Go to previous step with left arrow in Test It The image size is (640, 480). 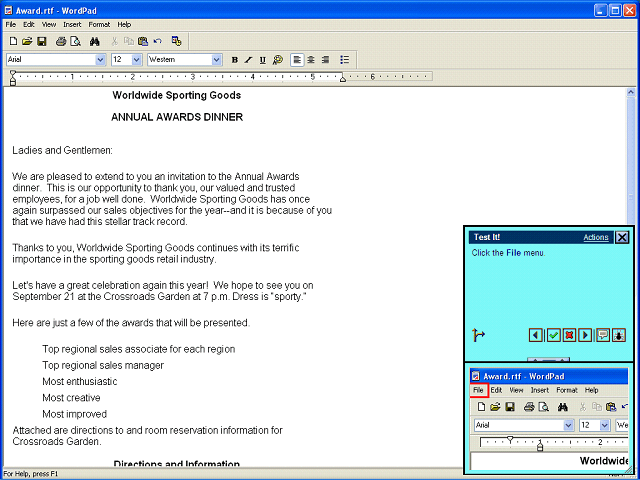536,335
